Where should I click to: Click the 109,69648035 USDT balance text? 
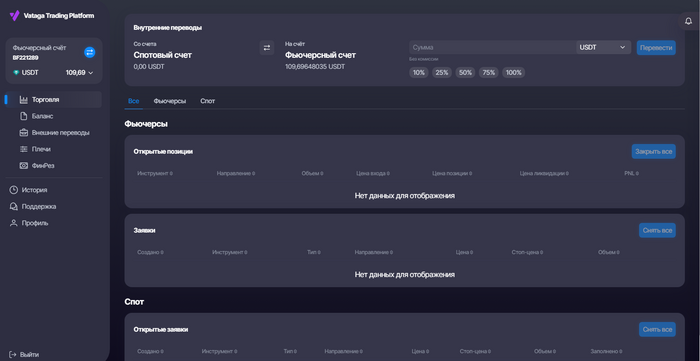[x=315, y=66]
